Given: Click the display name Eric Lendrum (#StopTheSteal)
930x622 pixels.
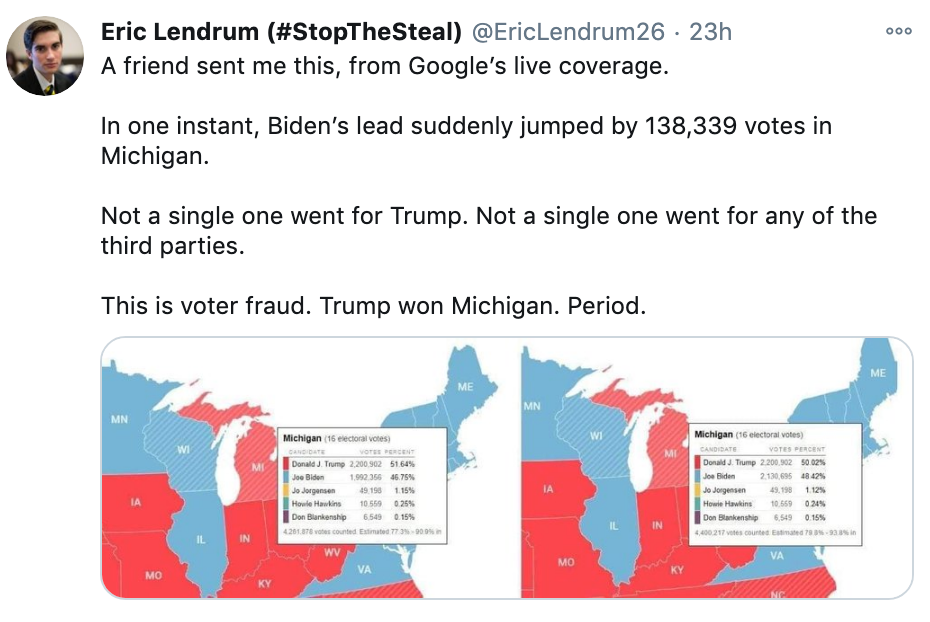Looking at the screenshot, I should [281, 31].
